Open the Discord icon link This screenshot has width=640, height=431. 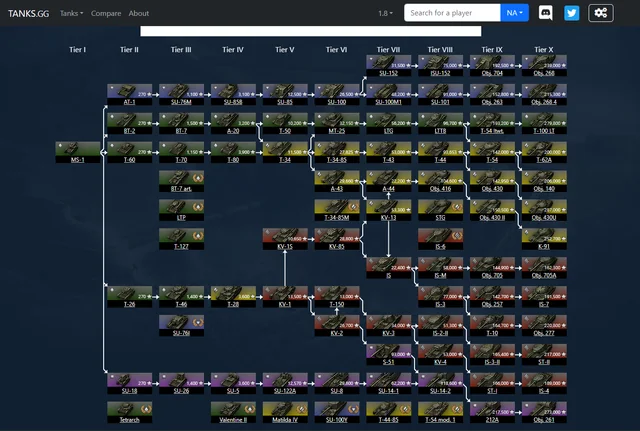(545, 13)
